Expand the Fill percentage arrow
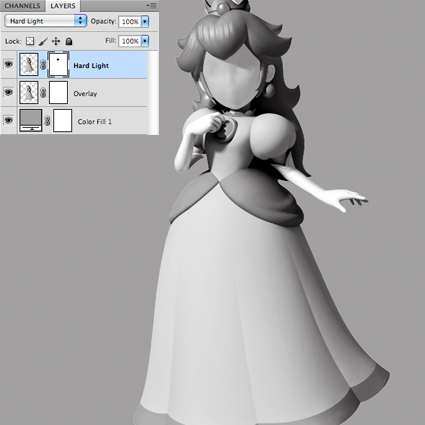 [145, 41]
